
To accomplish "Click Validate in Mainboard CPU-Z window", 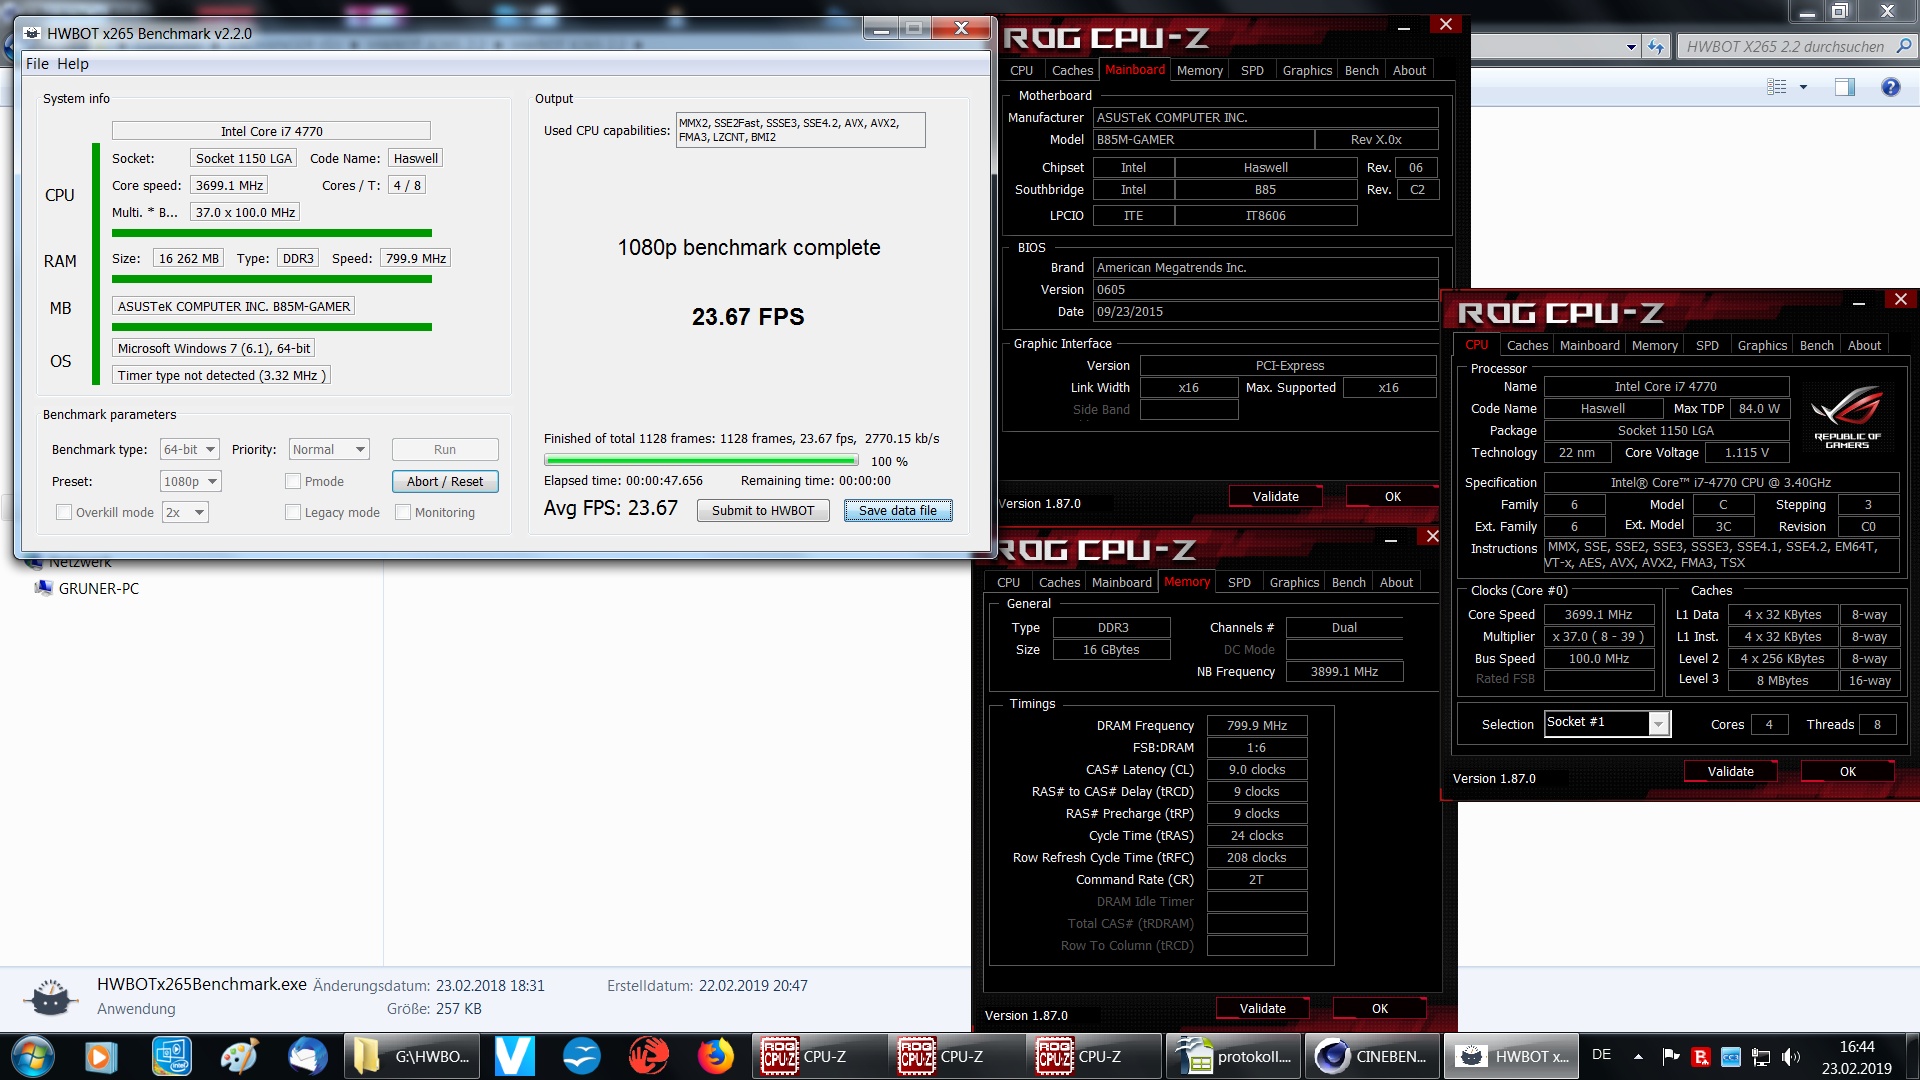I will pos(1275,496).
